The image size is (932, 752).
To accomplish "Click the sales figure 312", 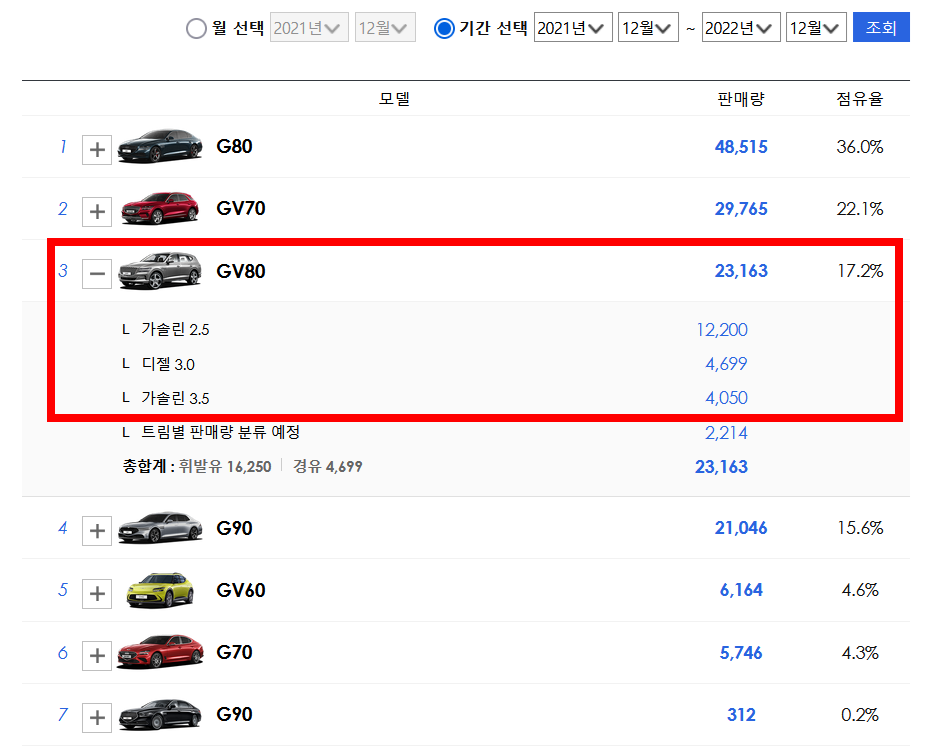I will [x=741, y=715].
